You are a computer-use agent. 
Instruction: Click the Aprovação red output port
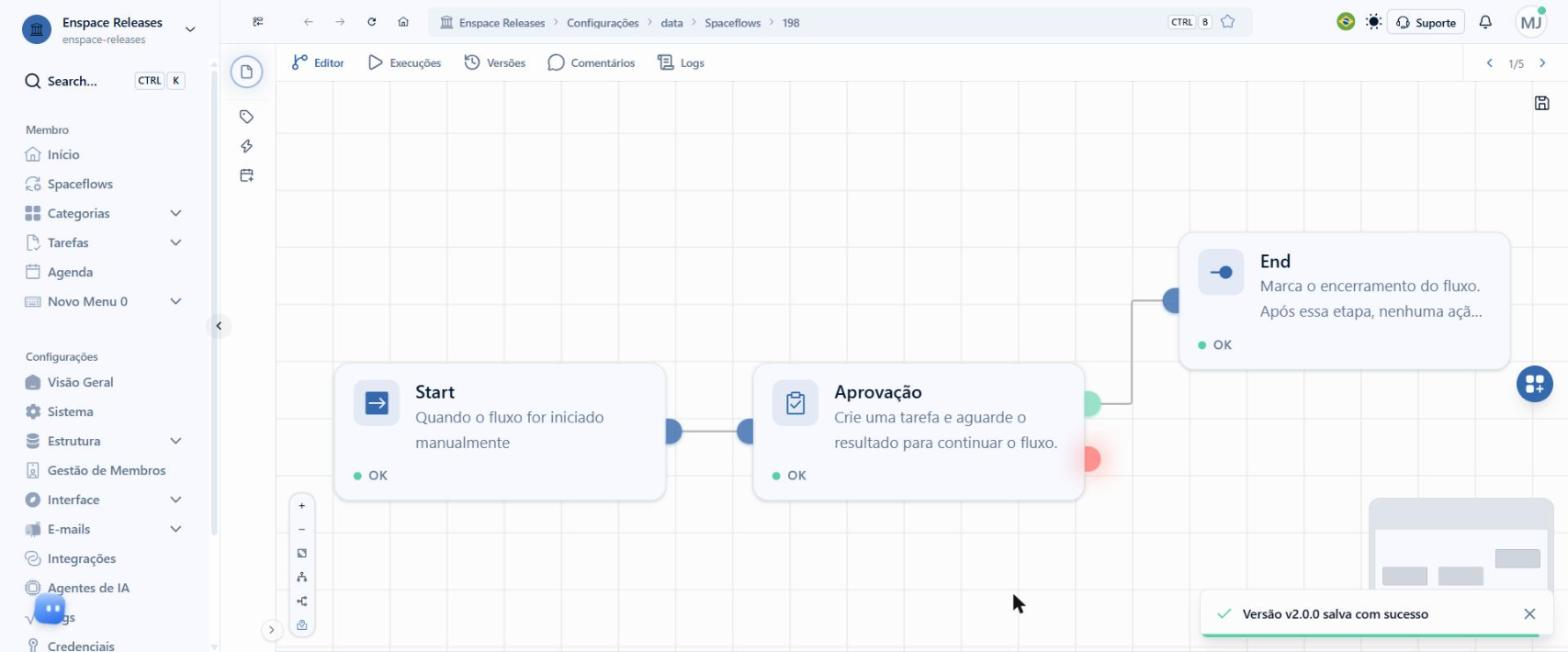[1091, 459]
